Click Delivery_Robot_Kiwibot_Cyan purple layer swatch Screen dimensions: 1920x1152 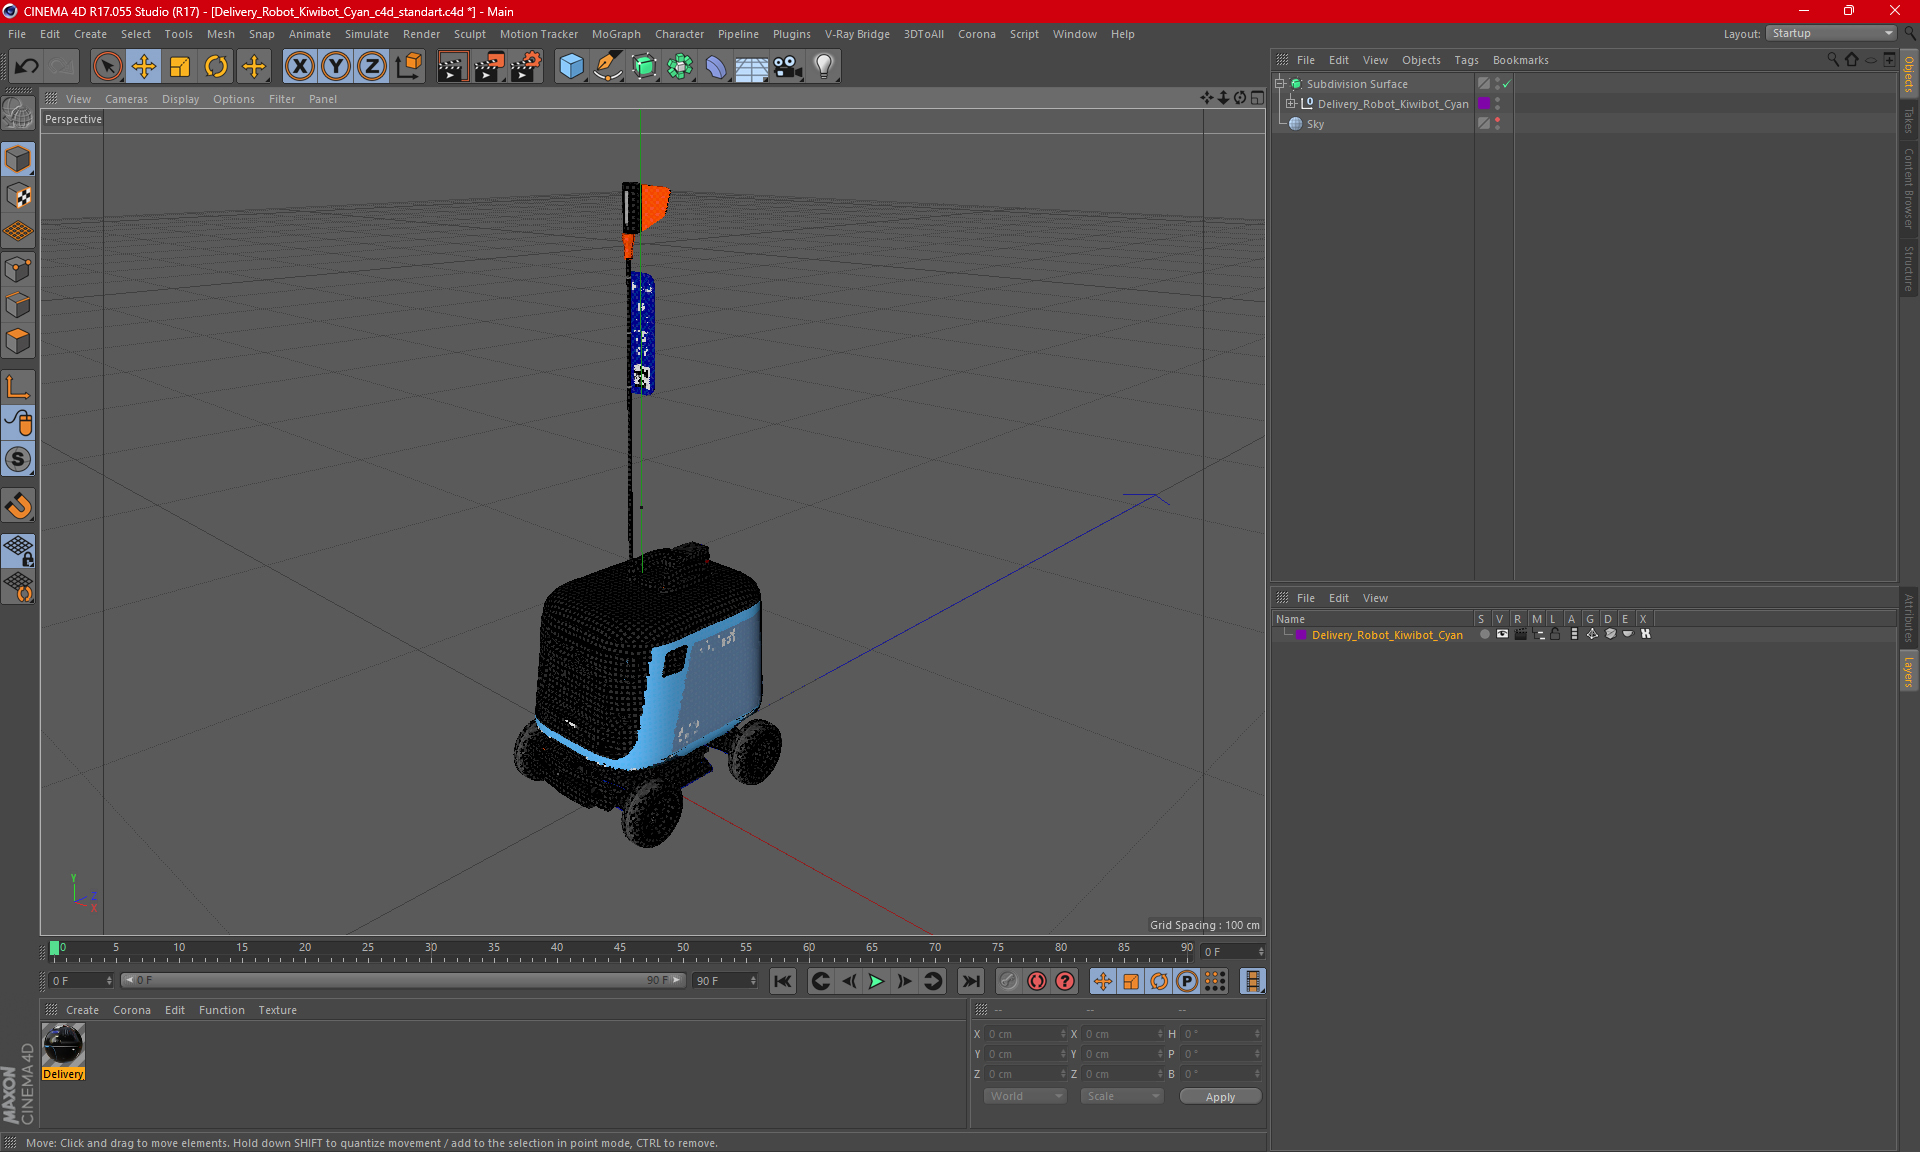(1484, 103)
